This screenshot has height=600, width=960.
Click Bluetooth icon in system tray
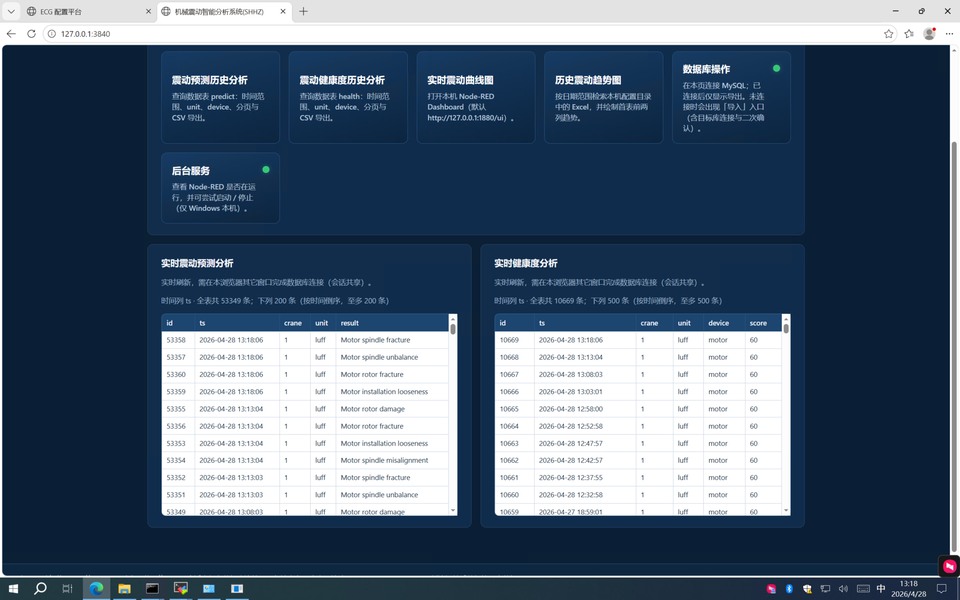coord(789,589)
